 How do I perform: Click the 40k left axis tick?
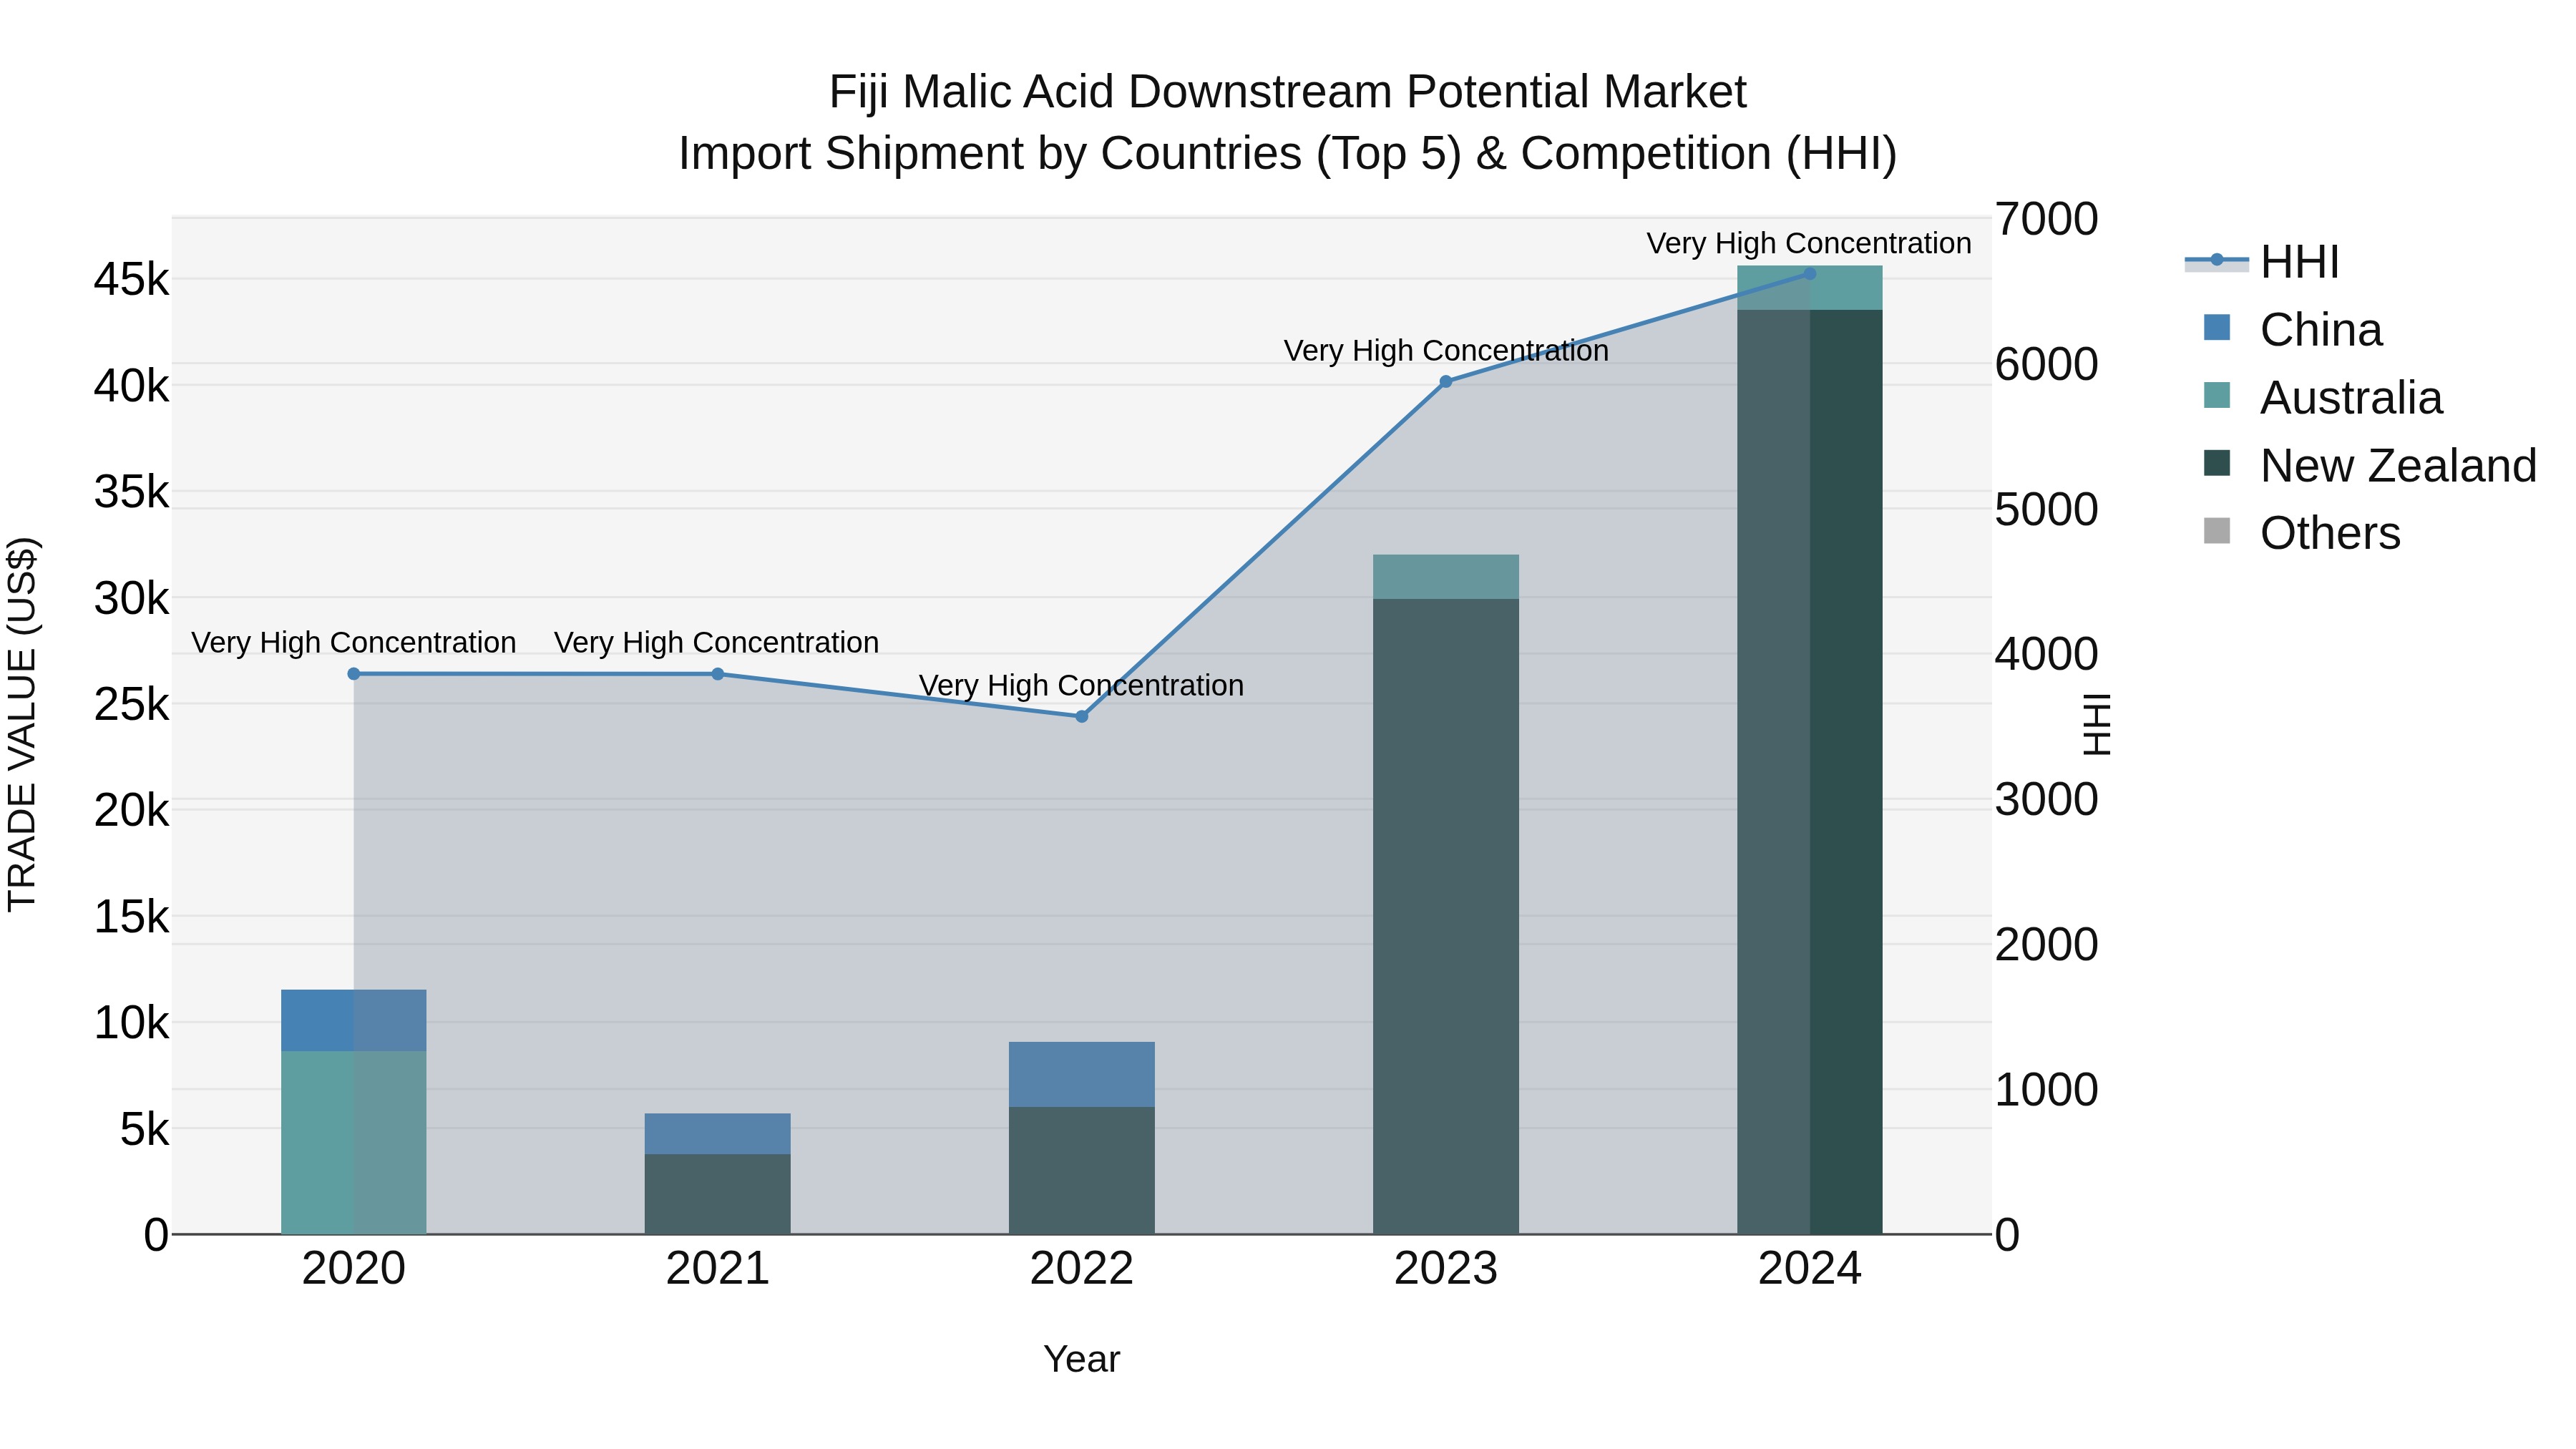click(132, 386)
